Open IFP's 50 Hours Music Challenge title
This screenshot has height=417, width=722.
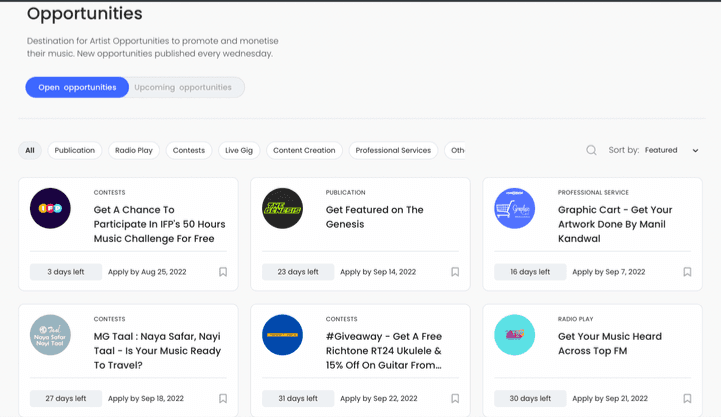[x=159, y=224]
